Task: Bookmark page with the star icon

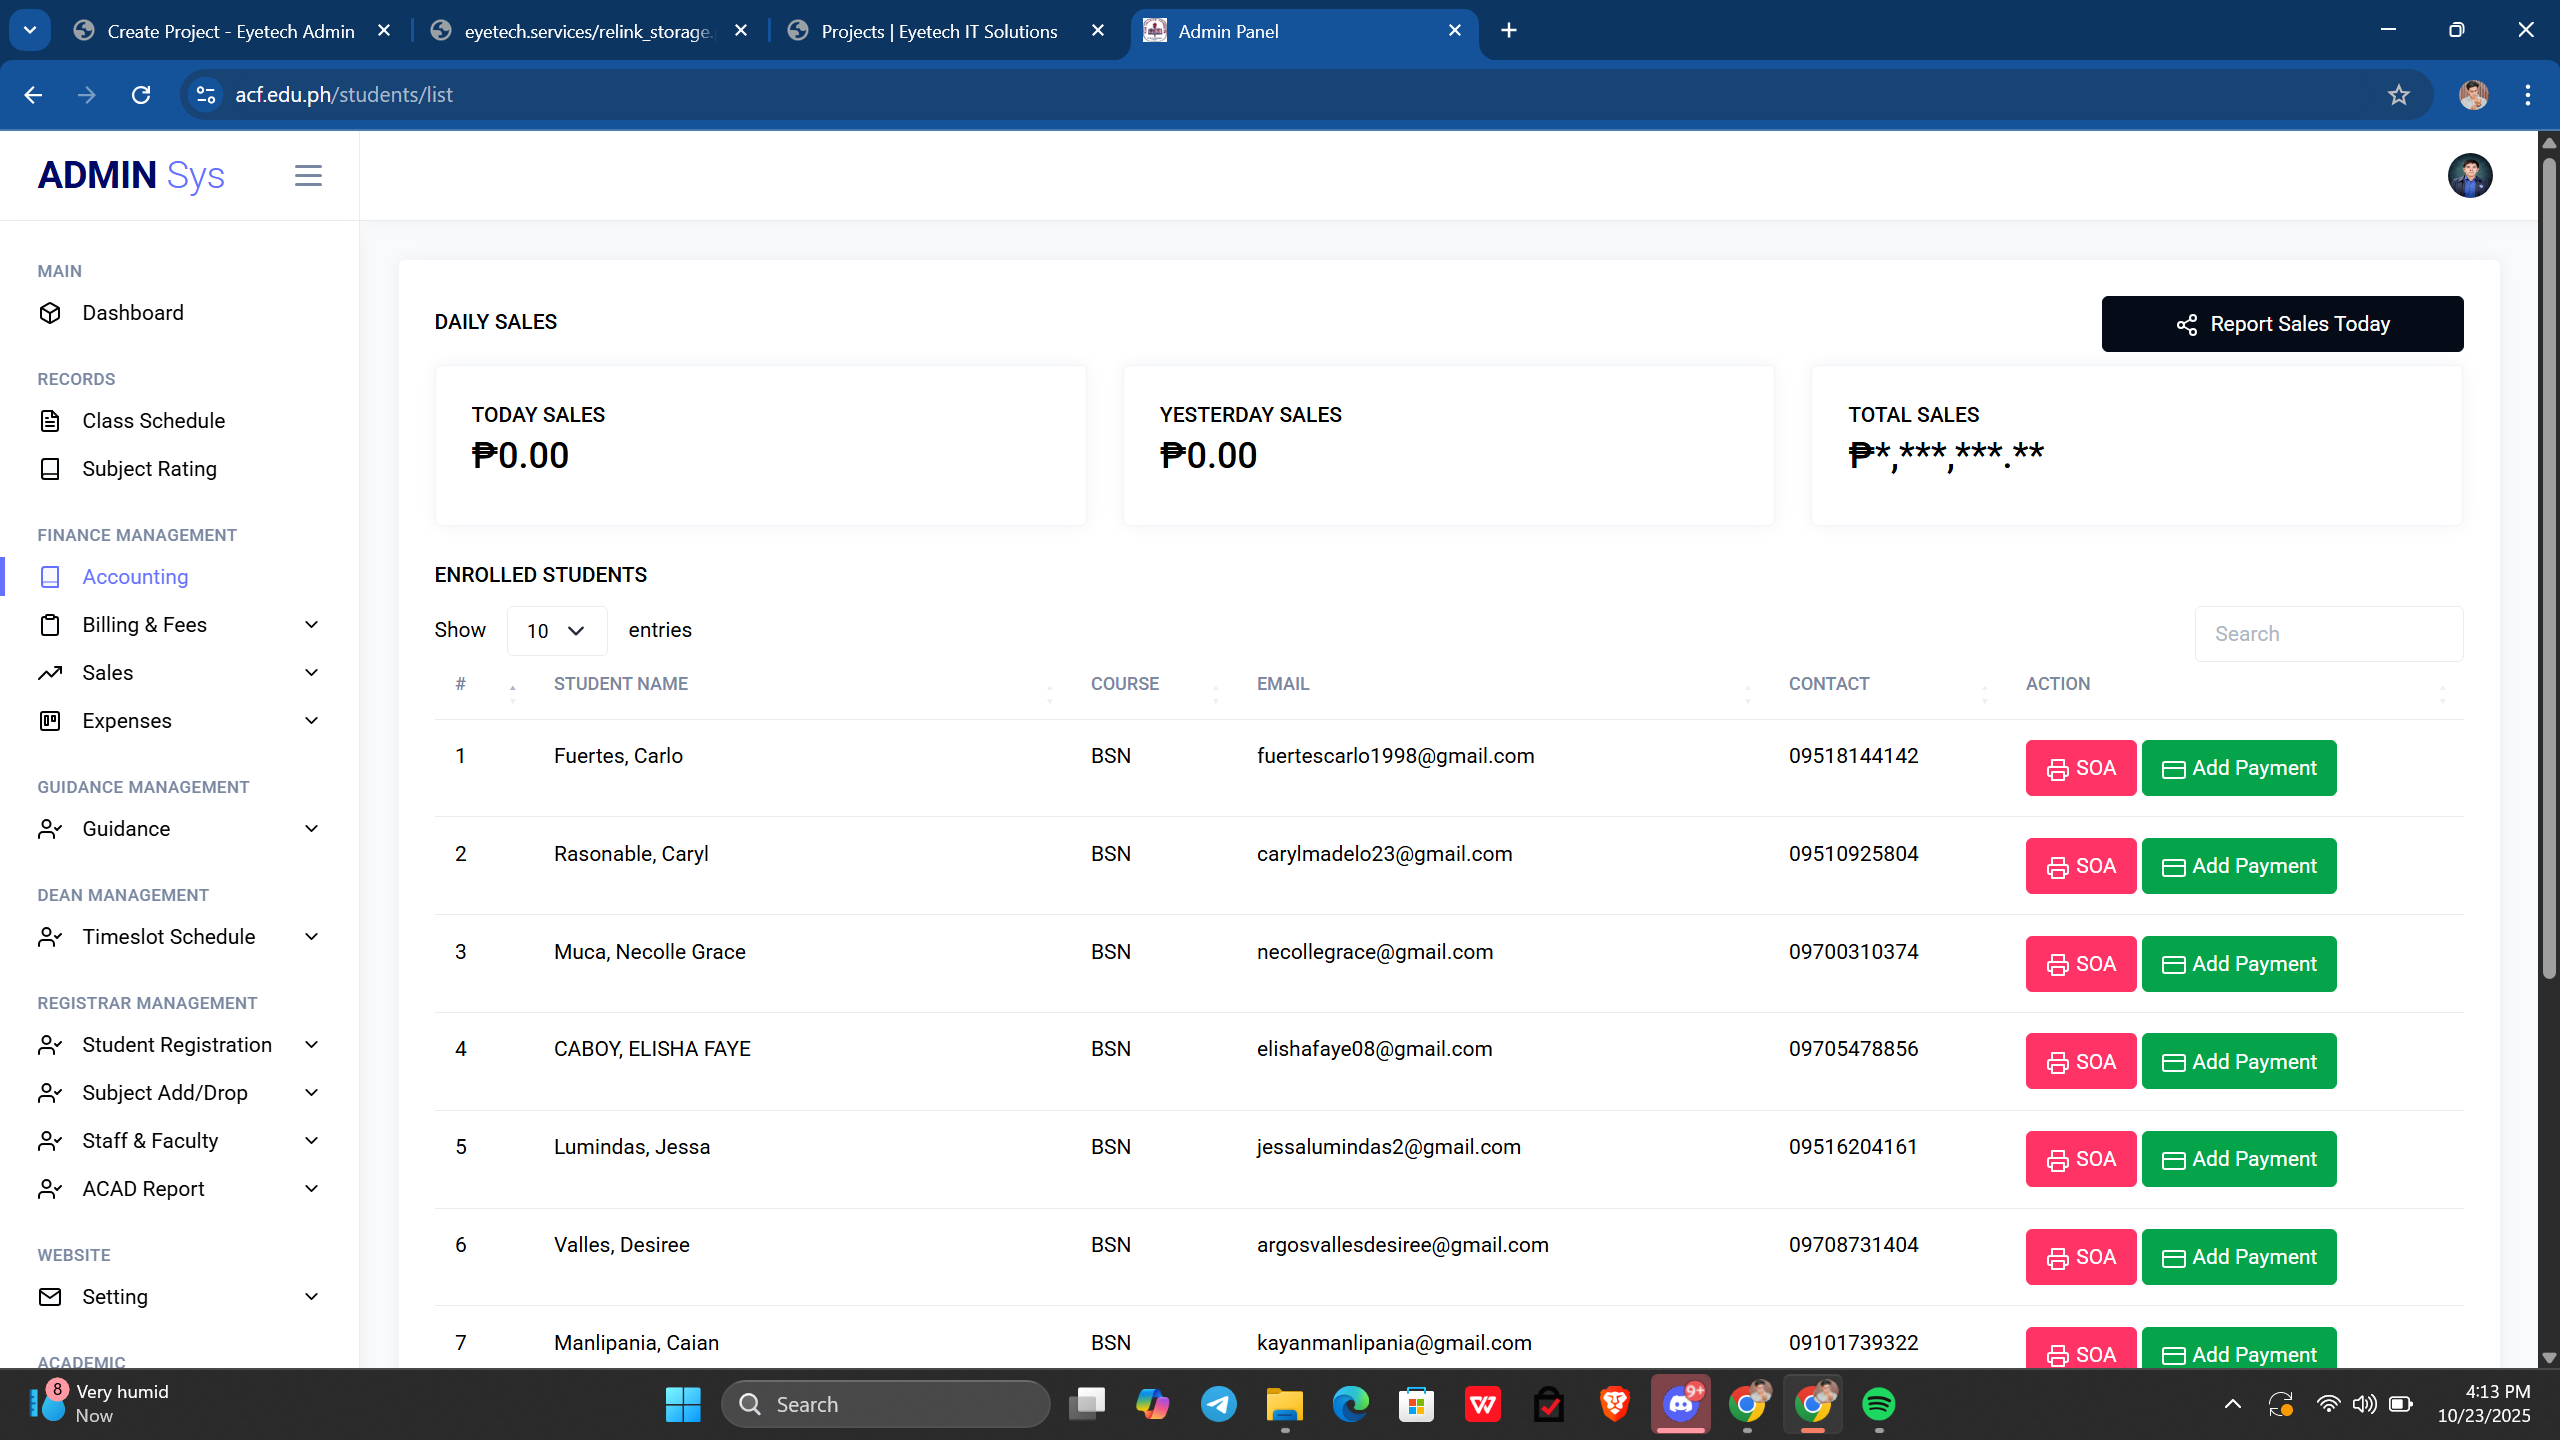Action: coord(2398,95)
